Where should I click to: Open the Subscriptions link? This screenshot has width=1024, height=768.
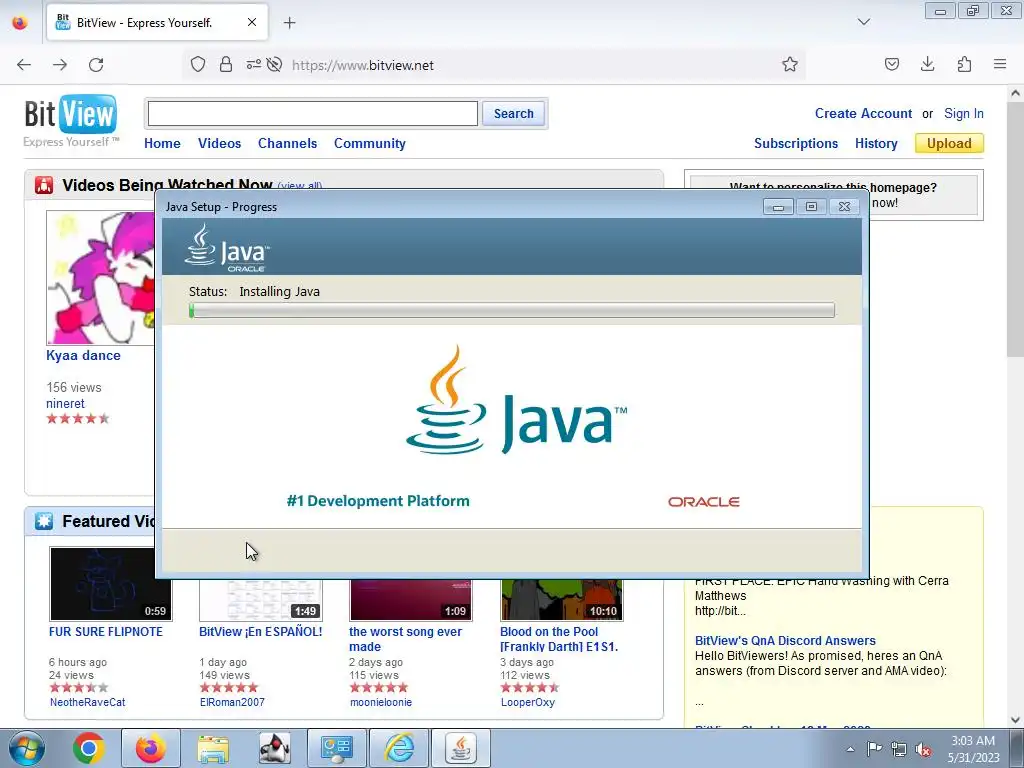click(795, 144)
